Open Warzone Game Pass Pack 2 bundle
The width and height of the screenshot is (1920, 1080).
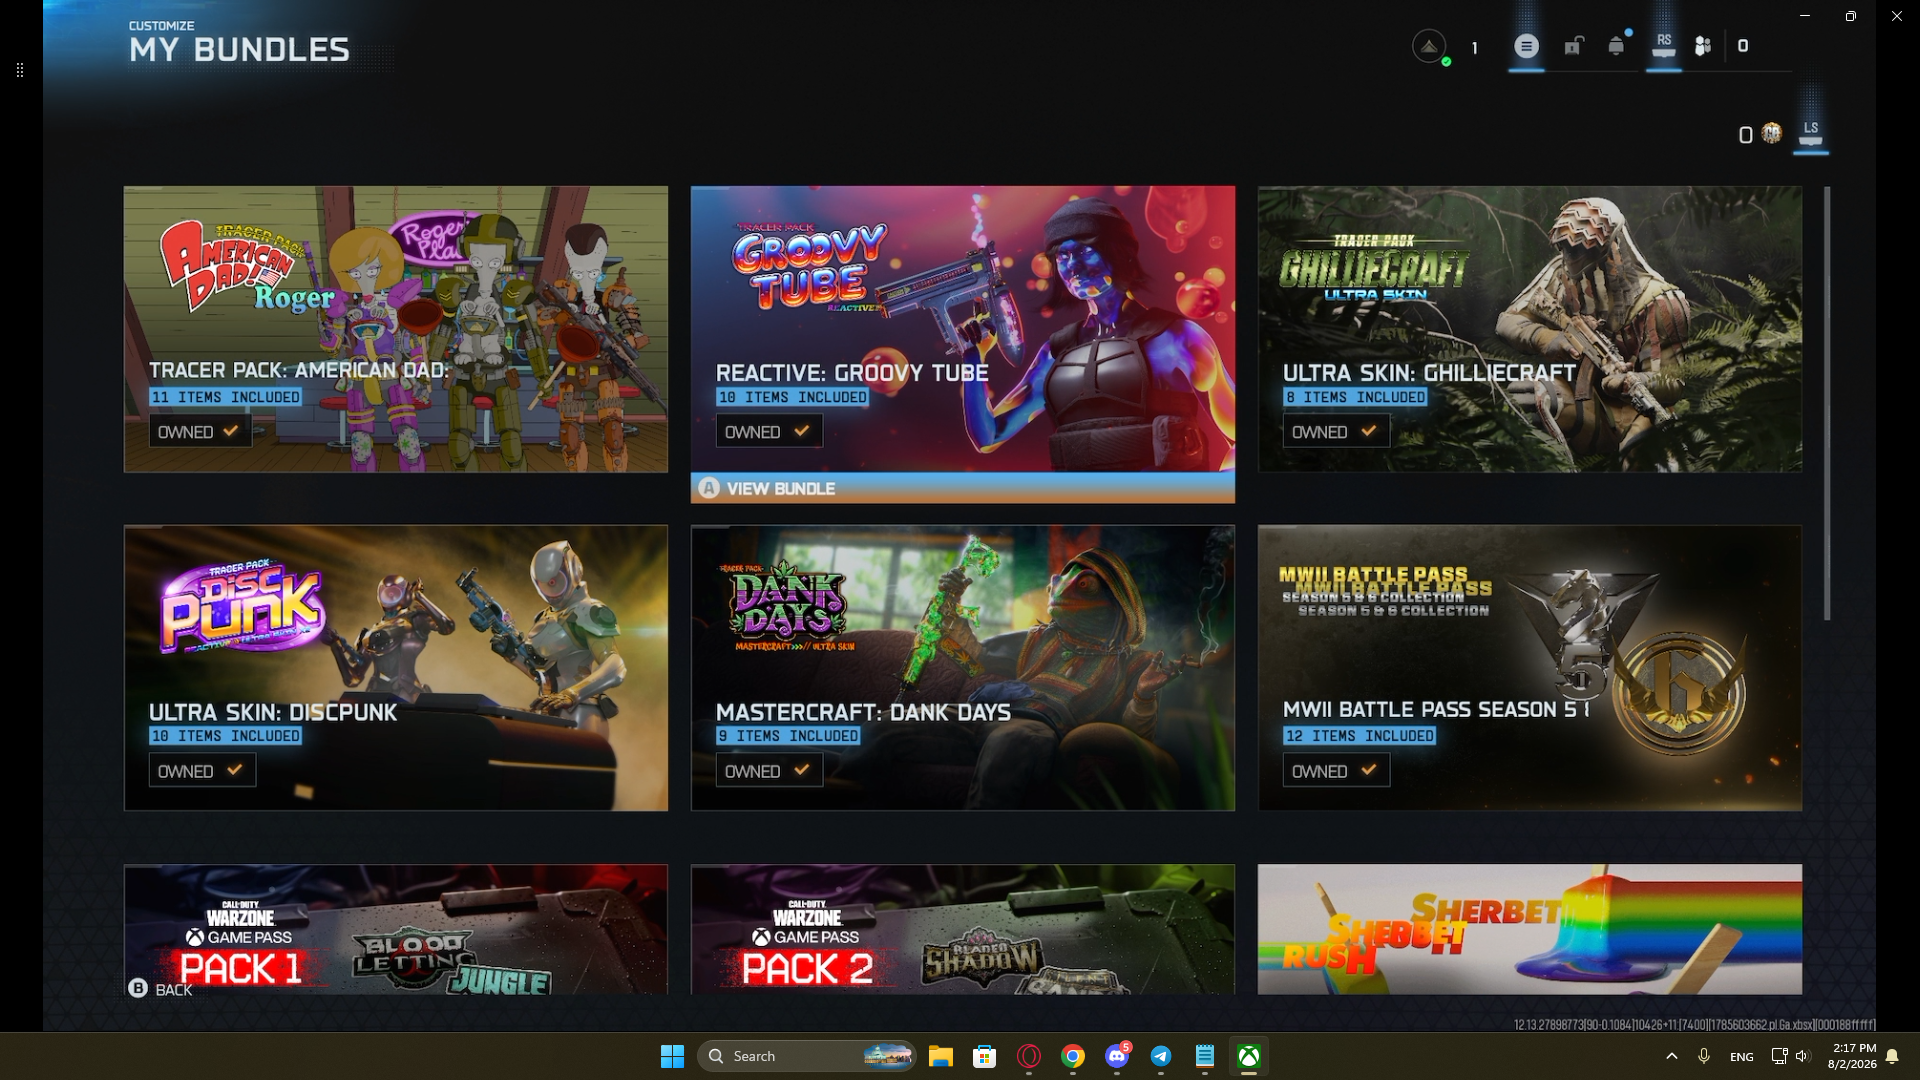pos(963,930)
